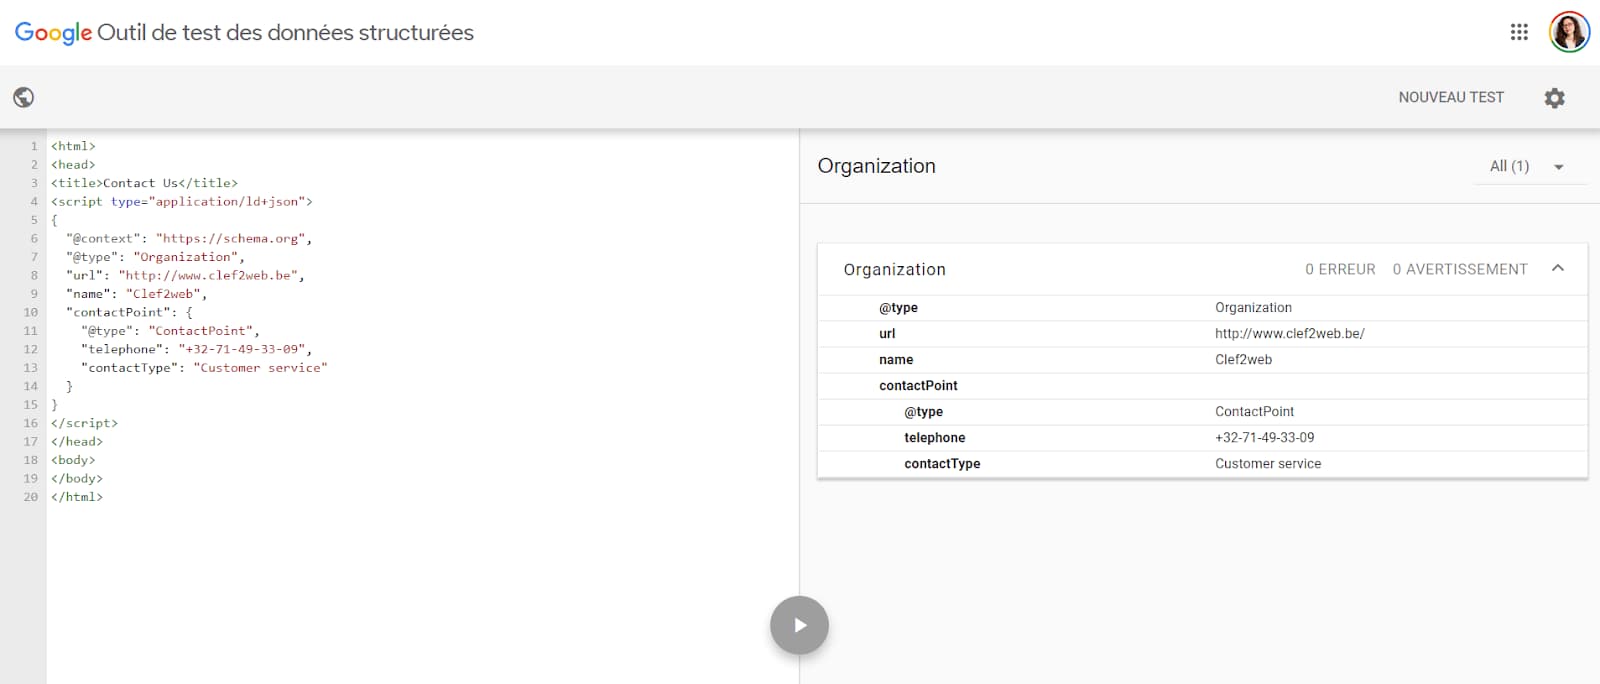Click the dropdown arrow beside All (1)
Viewport: 1600px width, 684px height.
[x=1559, y=167]
